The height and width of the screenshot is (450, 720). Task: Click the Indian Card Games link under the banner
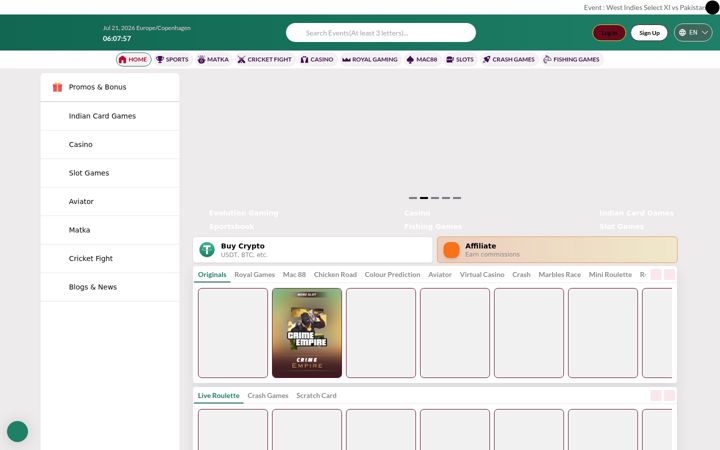(636, 213)
